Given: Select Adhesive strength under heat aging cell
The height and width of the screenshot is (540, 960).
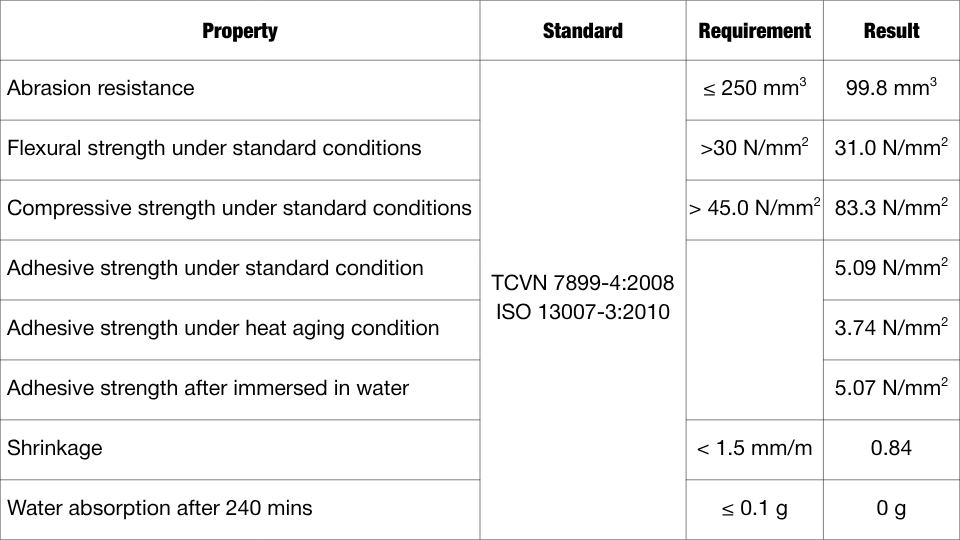Looking at the screenshot, I should click(x=223, y=328).
